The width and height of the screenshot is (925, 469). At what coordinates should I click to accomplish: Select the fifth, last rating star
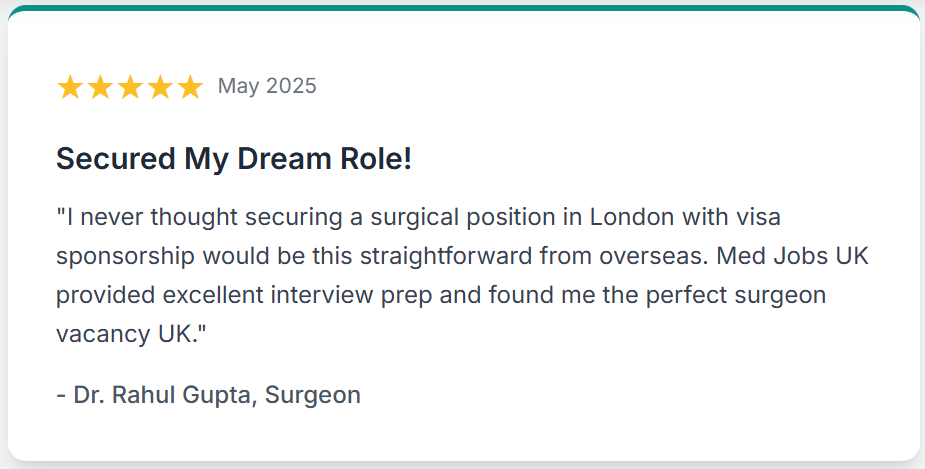(190, 87)
